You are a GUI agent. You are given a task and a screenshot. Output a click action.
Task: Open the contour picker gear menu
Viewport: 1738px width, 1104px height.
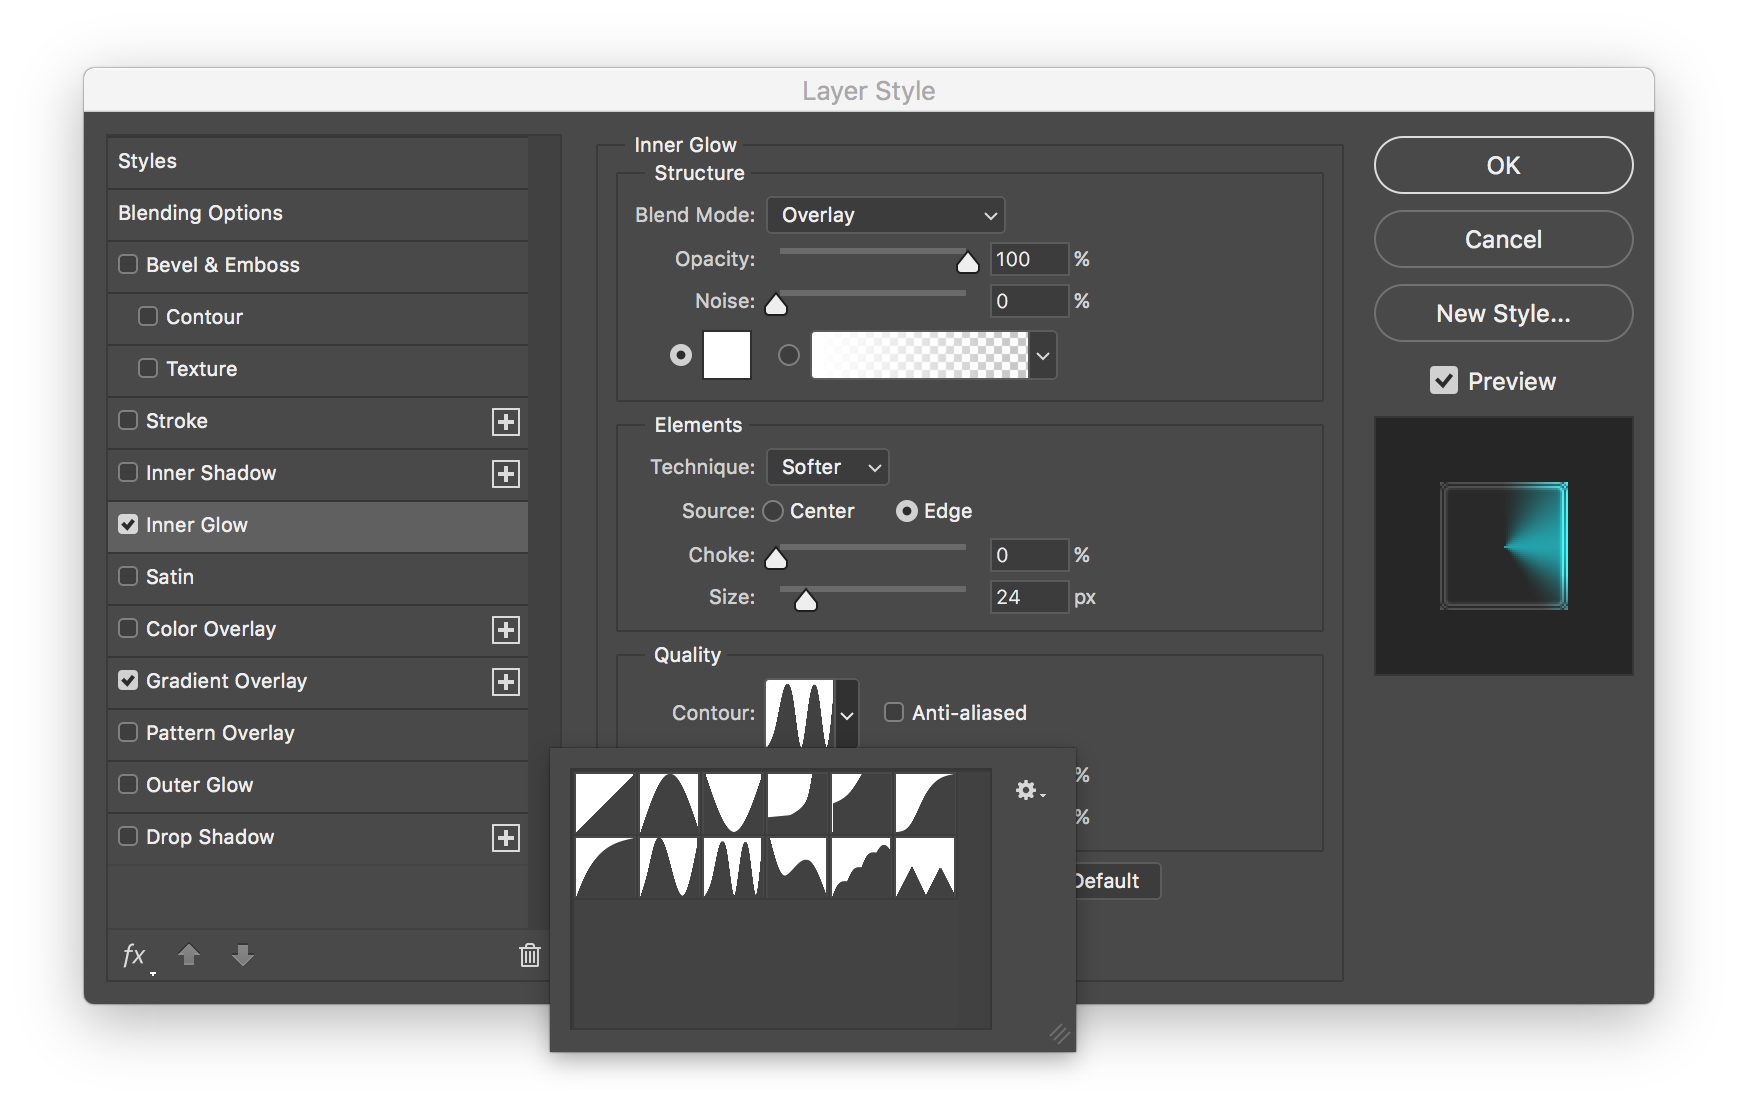click(x=1026, y=790)
